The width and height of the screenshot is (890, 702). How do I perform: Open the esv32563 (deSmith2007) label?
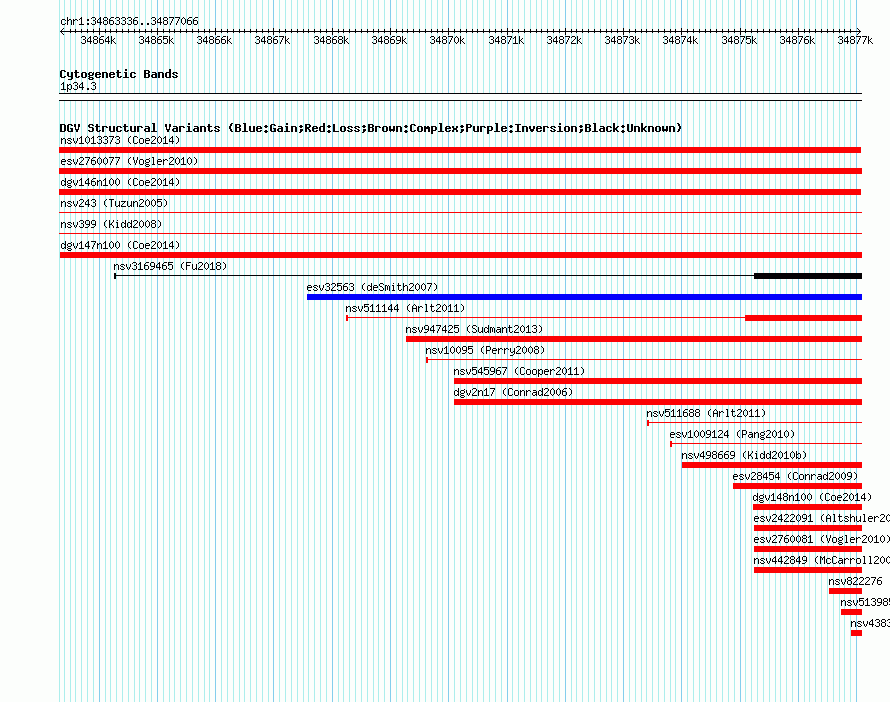click(372, 287)
